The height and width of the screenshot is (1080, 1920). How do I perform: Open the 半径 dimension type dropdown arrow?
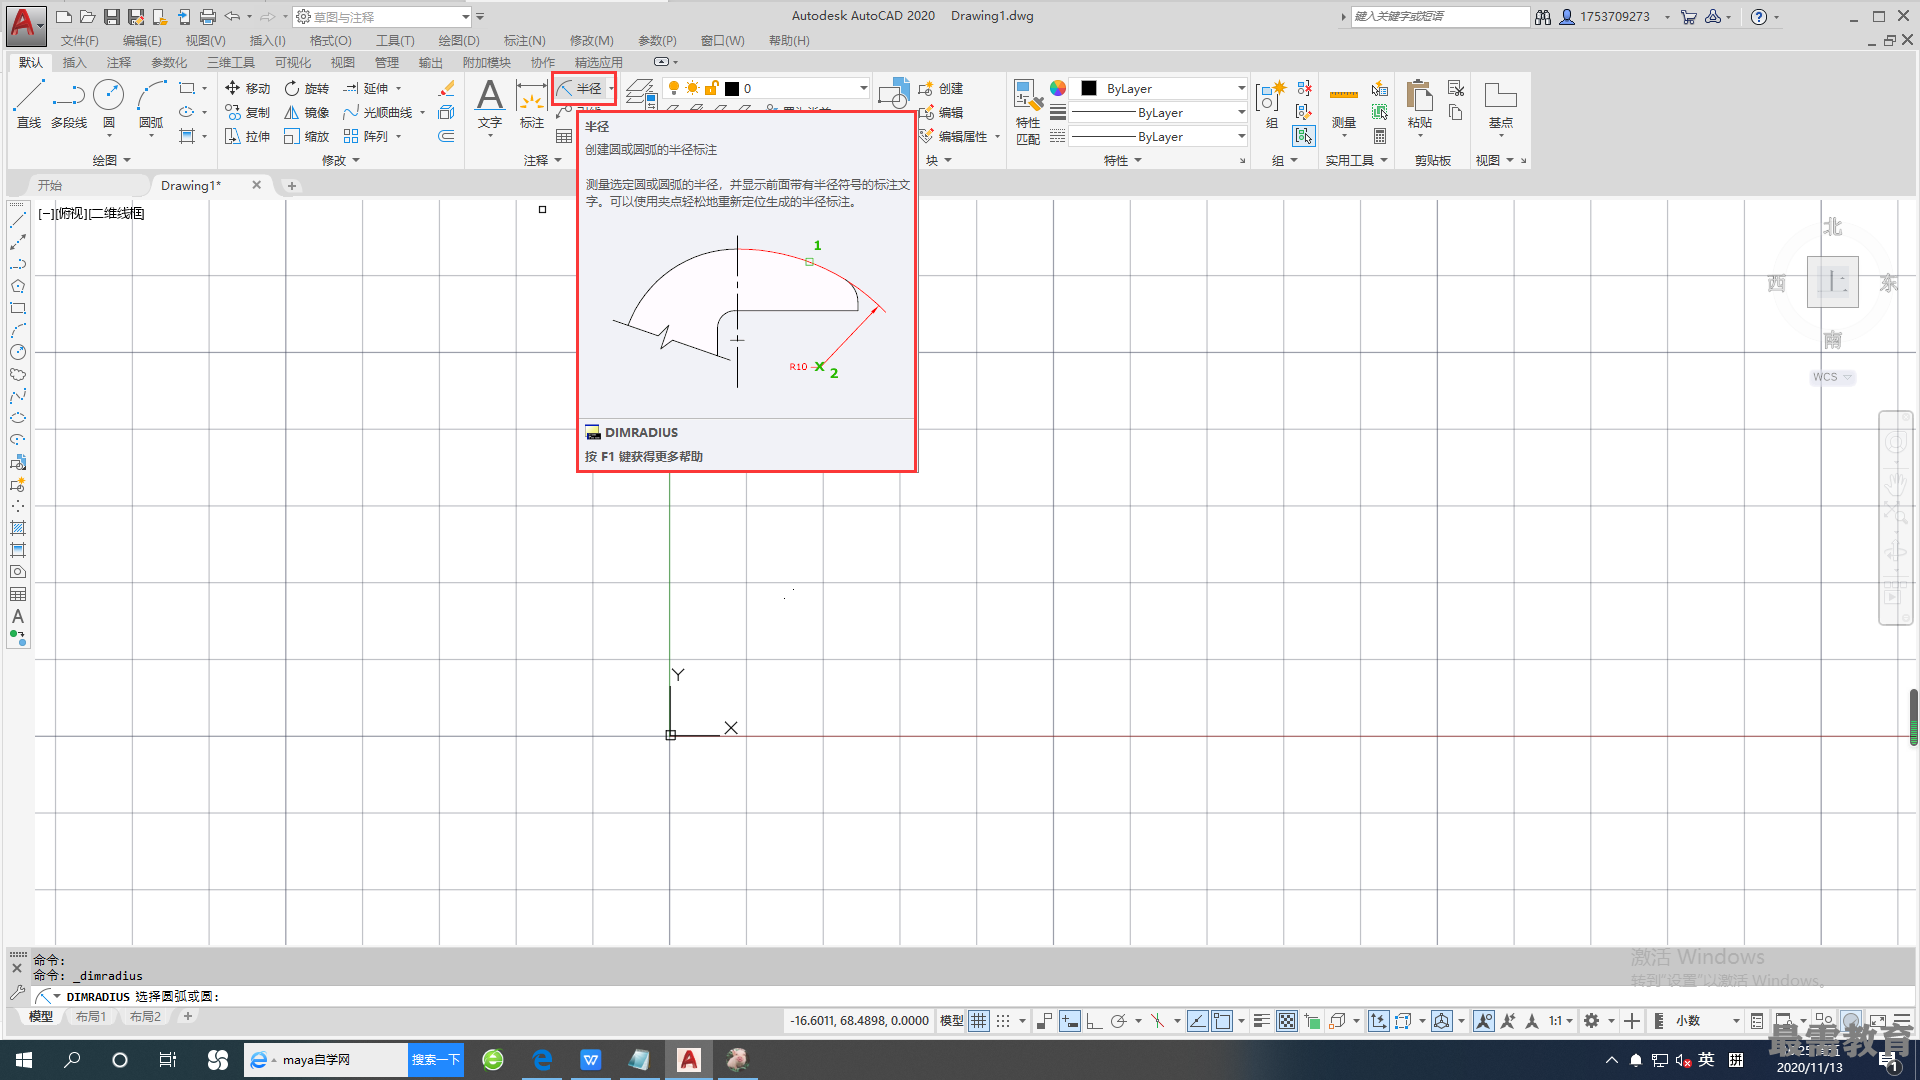pos(610,88)
